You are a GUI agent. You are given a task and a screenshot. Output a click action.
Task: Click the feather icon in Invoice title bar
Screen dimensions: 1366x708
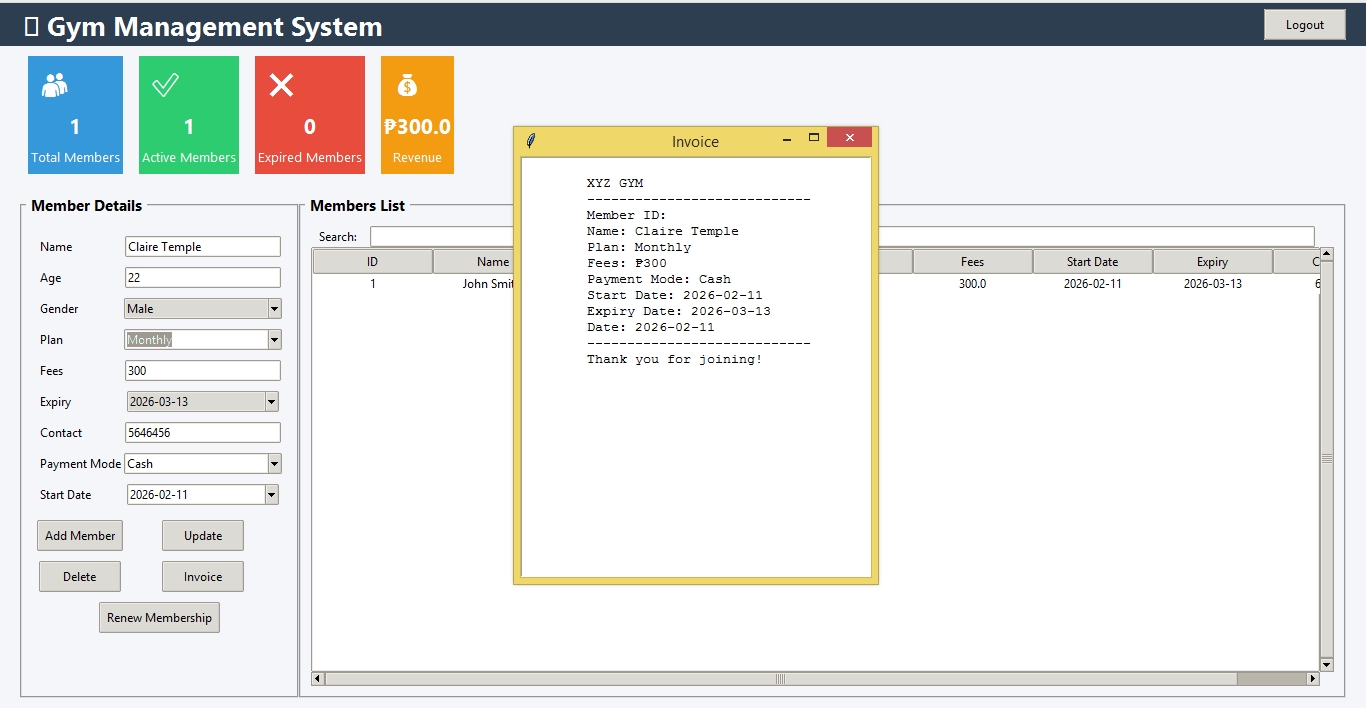click(x=531, y=141)
